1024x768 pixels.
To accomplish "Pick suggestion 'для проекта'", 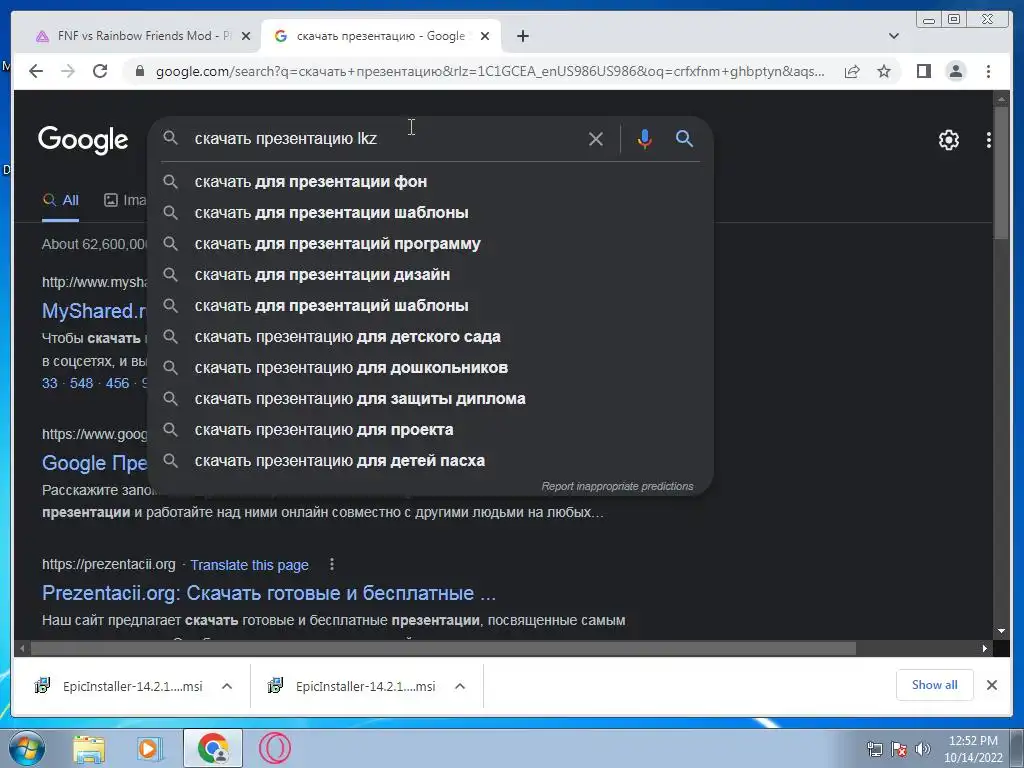I will (430, 430).
